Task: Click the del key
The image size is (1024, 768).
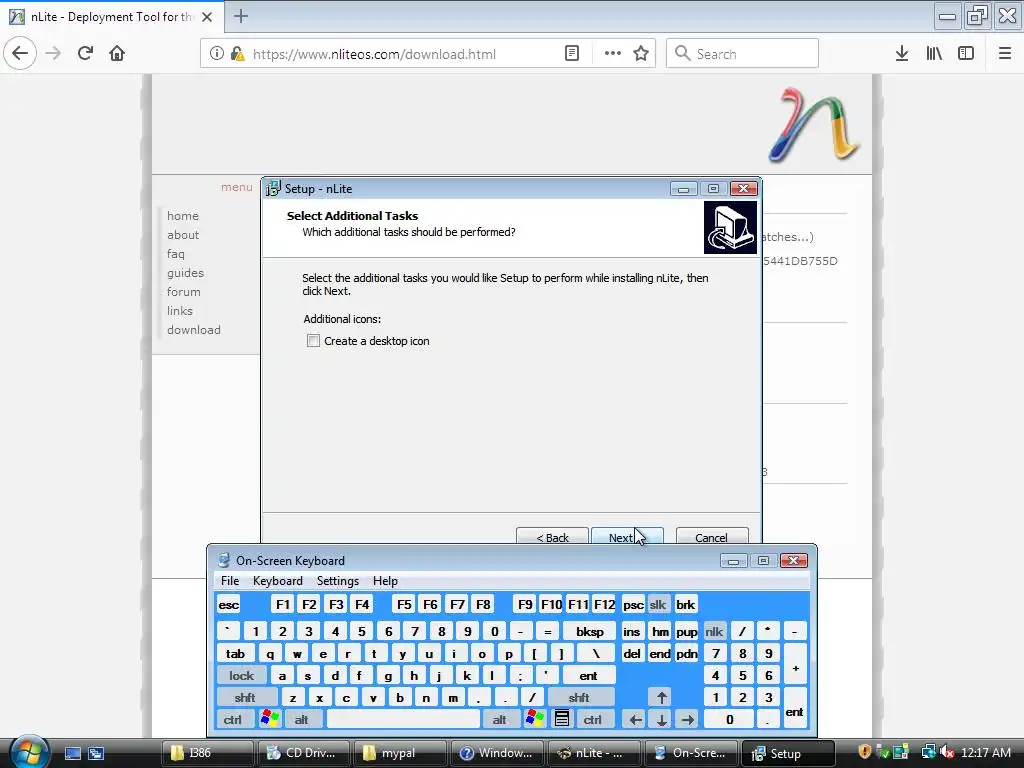Action: (x=632, y=654)
